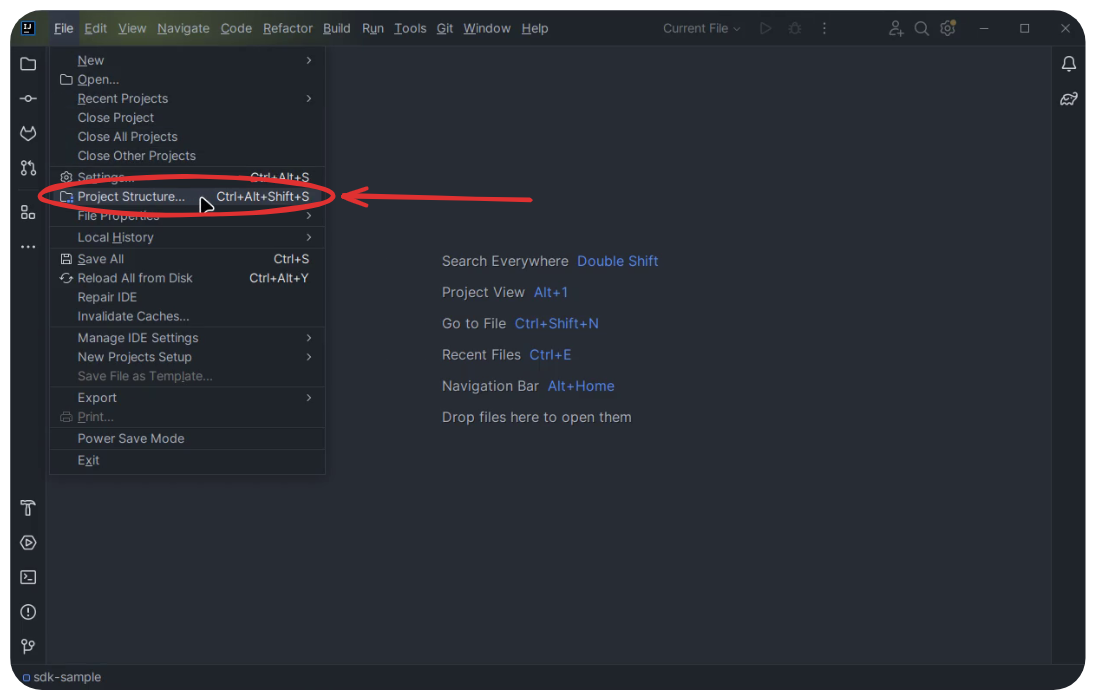Open the GitLab cat-face sidebar icon

tap(28, 133)
